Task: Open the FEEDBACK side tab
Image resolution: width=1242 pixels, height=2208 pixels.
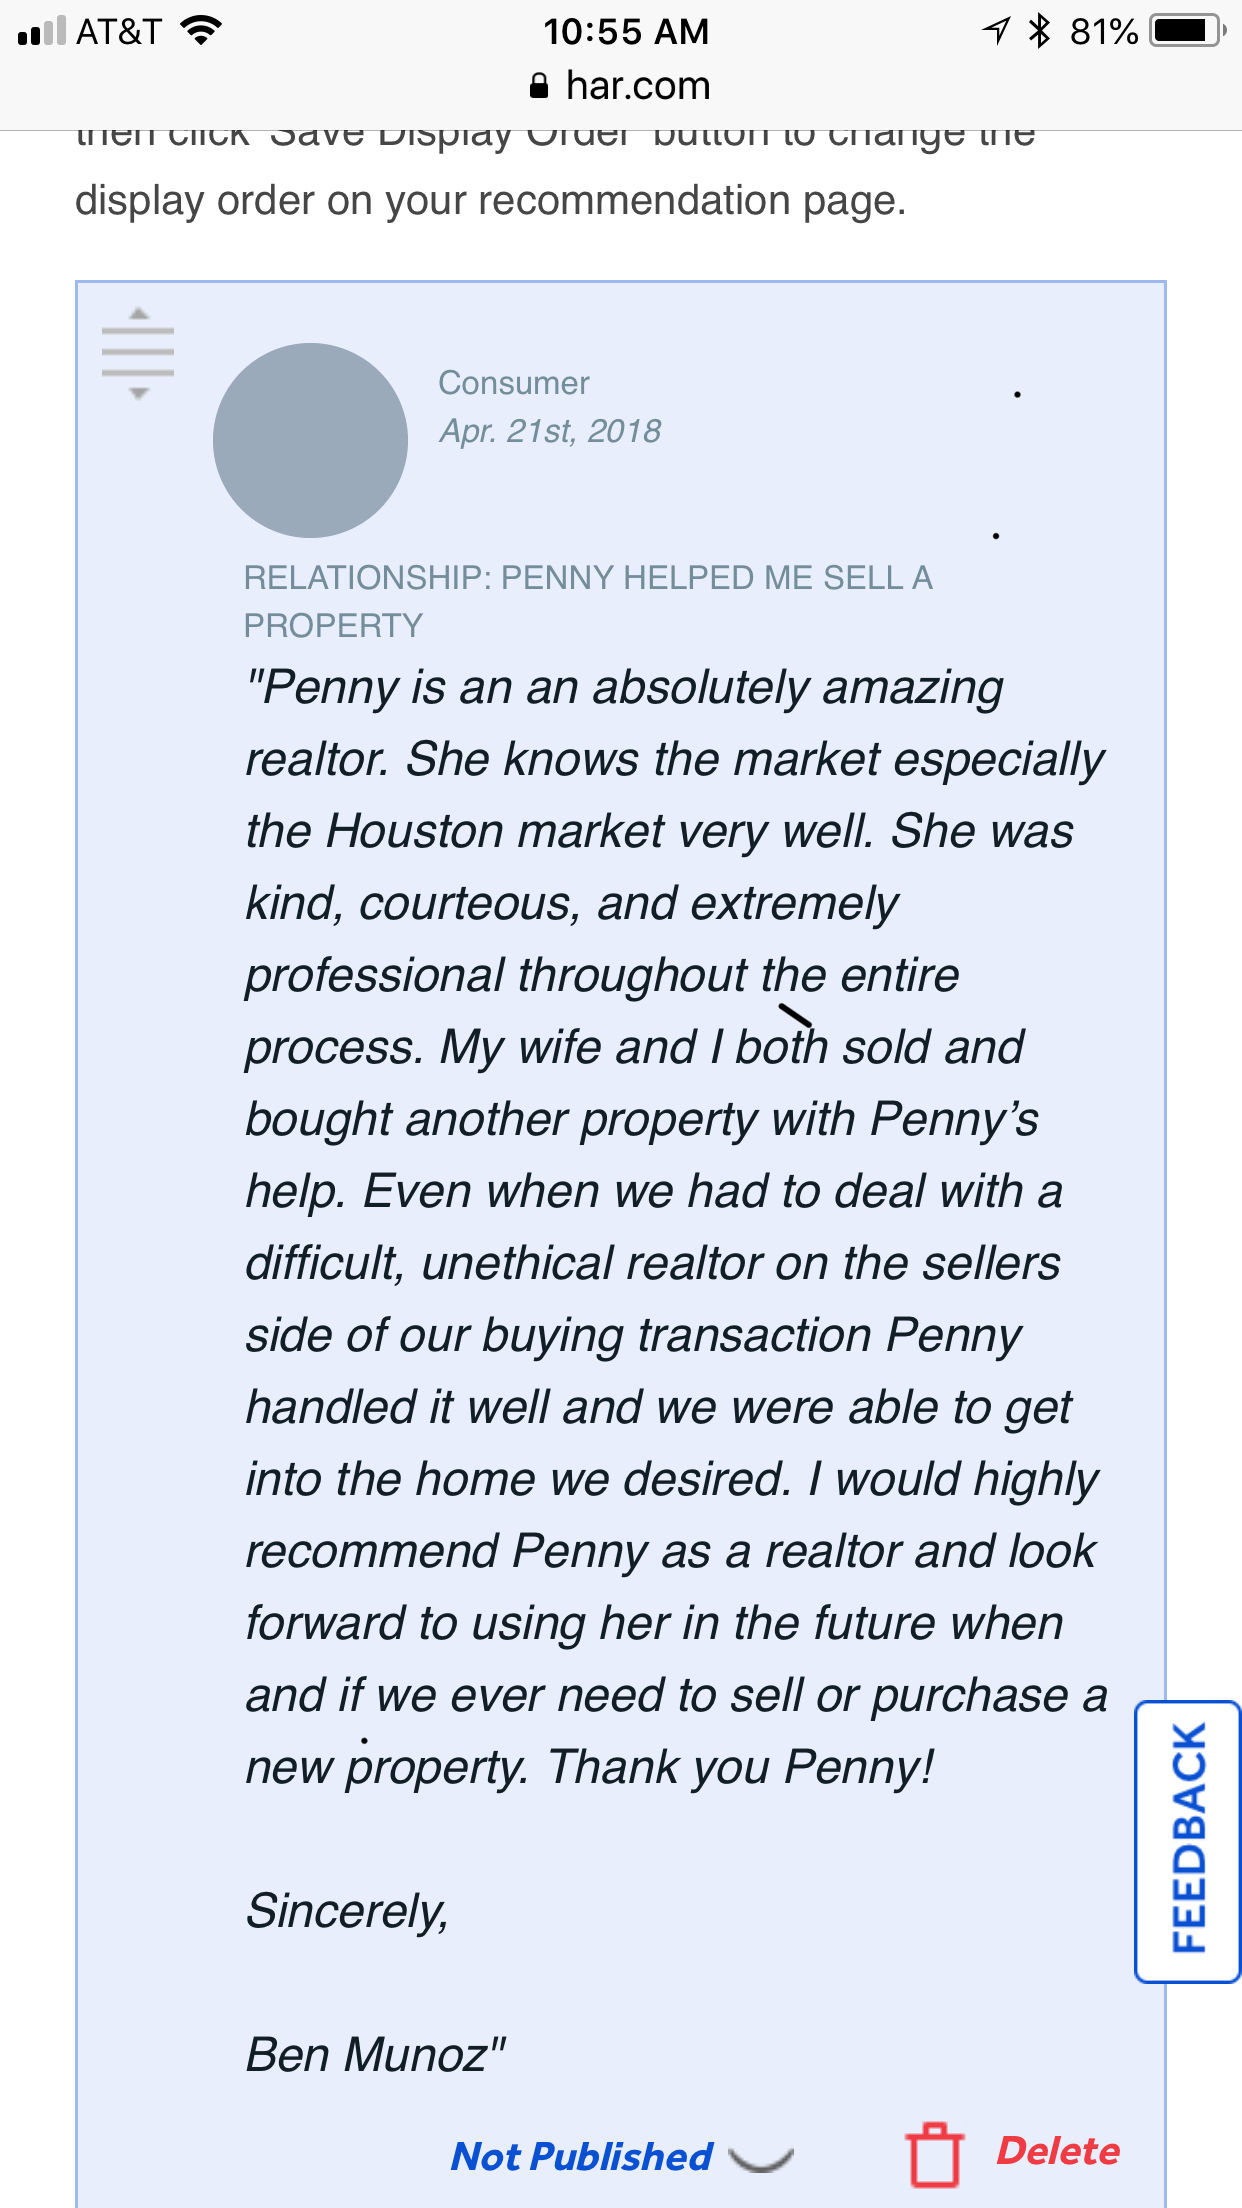Action: tap(1188, 1840)
